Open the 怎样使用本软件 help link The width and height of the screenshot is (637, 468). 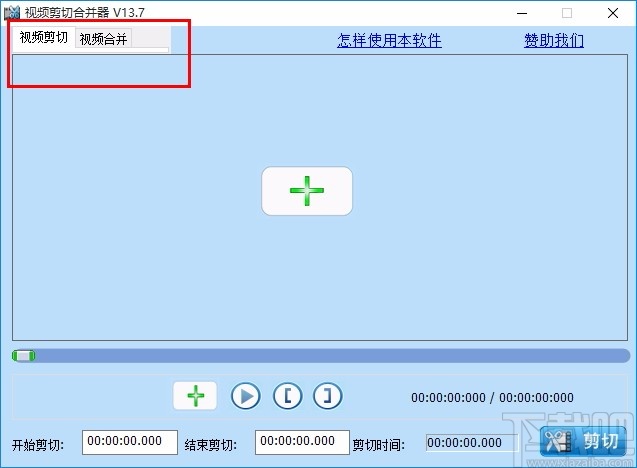[389, 41]
